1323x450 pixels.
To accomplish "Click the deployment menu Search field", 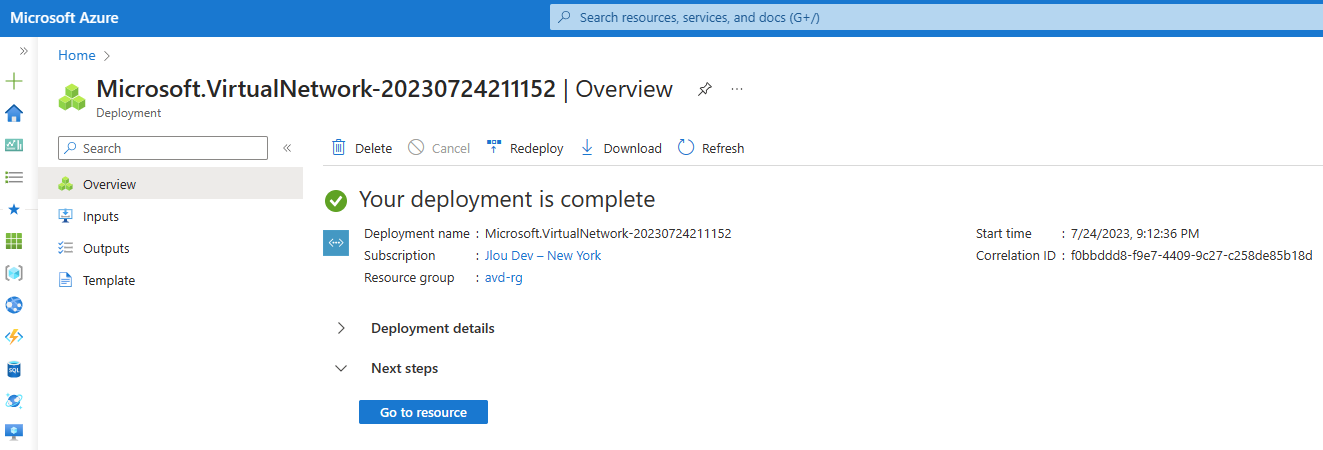I will pyautogui.click(x=163, y=148).
